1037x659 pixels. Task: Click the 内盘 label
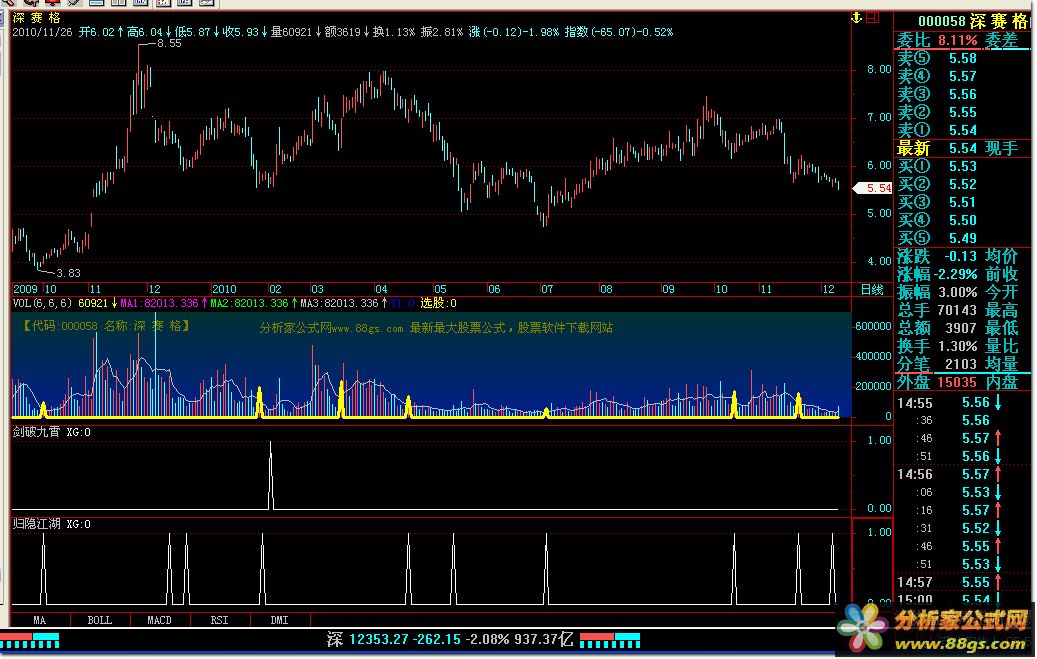(1001, 382)
